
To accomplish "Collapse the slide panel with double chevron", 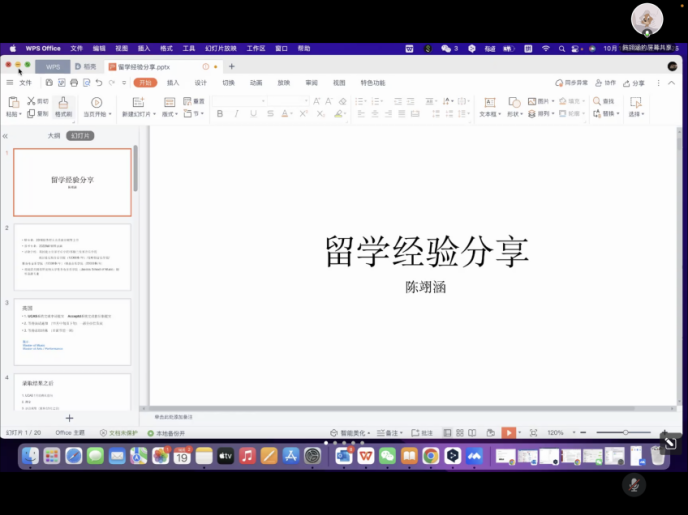I will [5, 135].
